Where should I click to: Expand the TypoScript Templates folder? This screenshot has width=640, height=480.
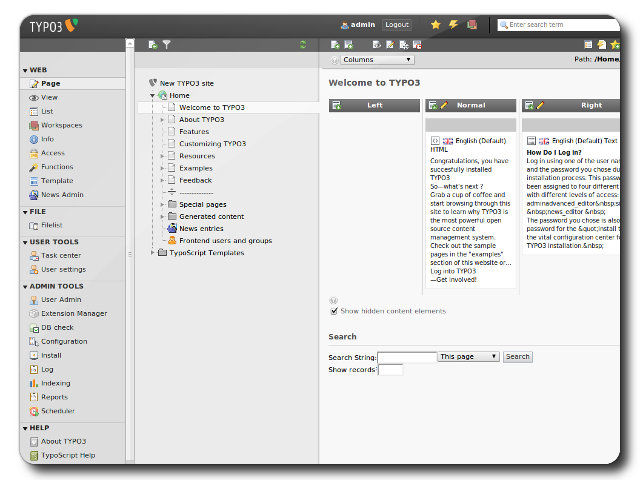(153, 253)
